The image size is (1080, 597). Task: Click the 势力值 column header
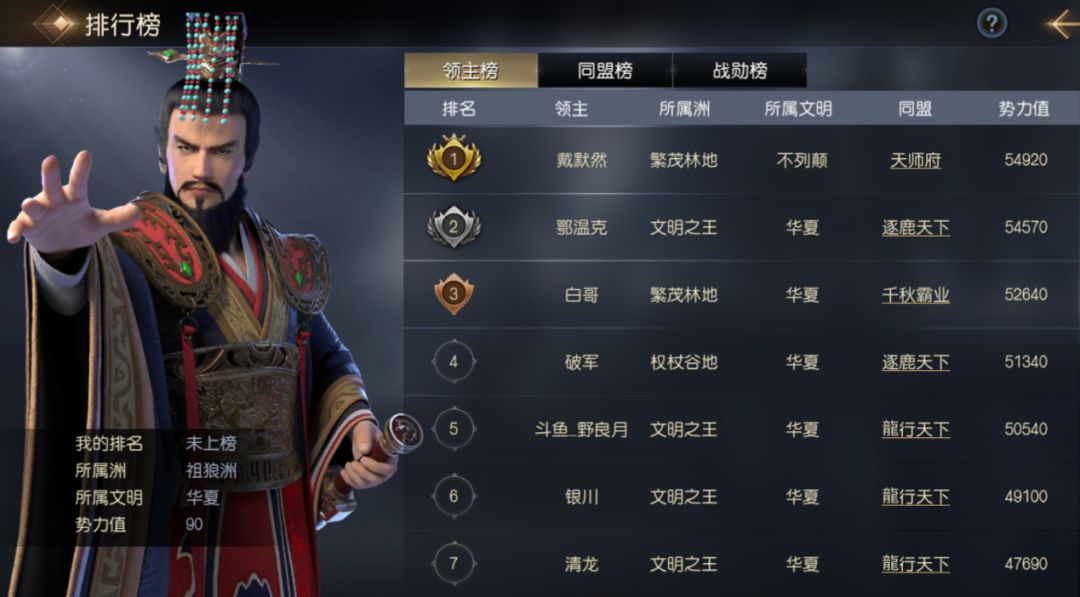(1024, 108)
